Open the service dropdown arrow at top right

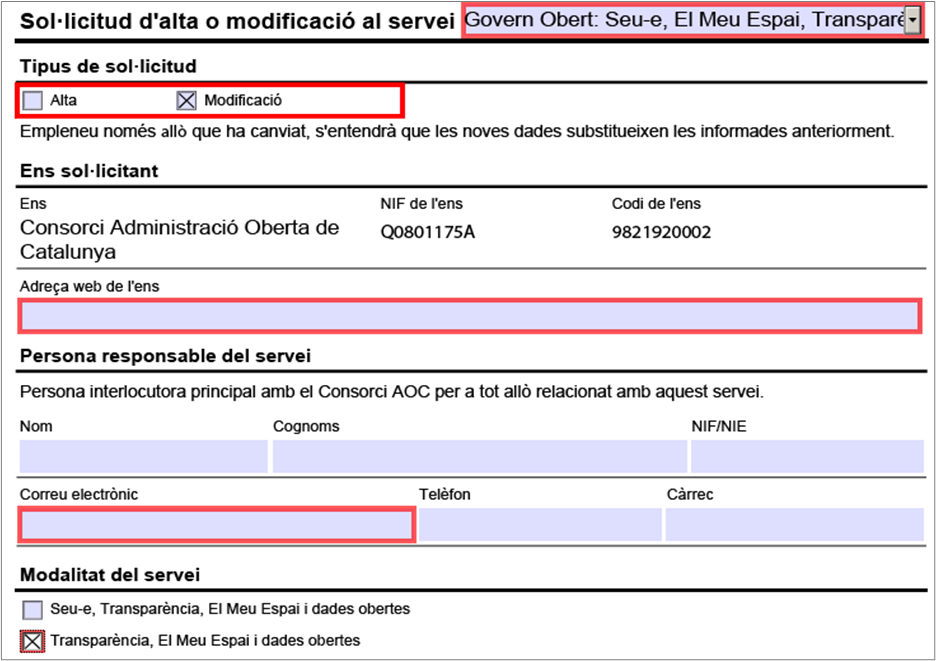pos(912,21)
